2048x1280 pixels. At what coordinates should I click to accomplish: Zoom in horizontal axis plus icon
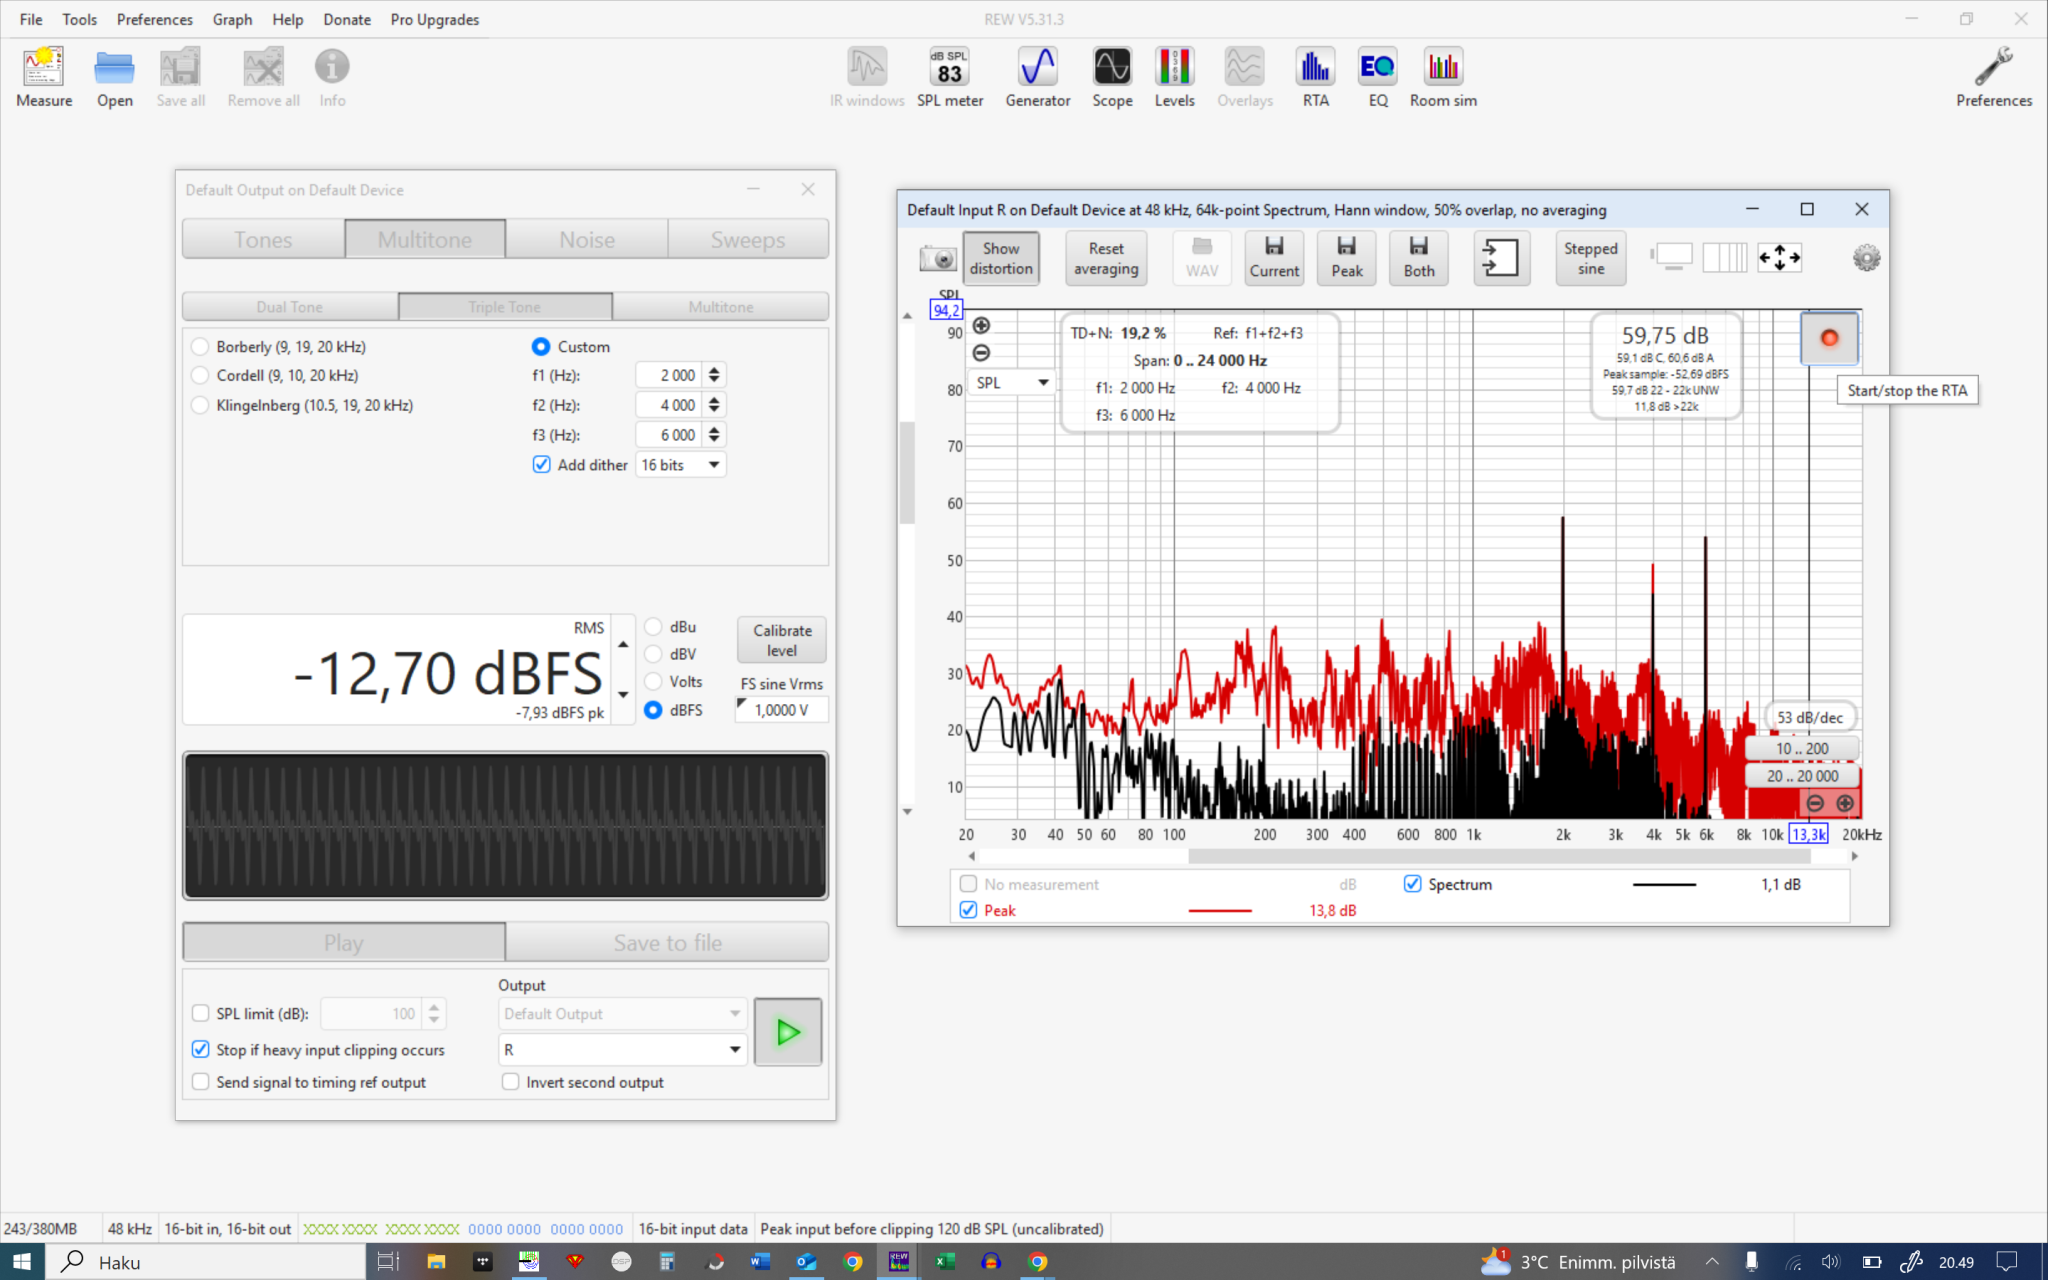[x=1845, y=803]
